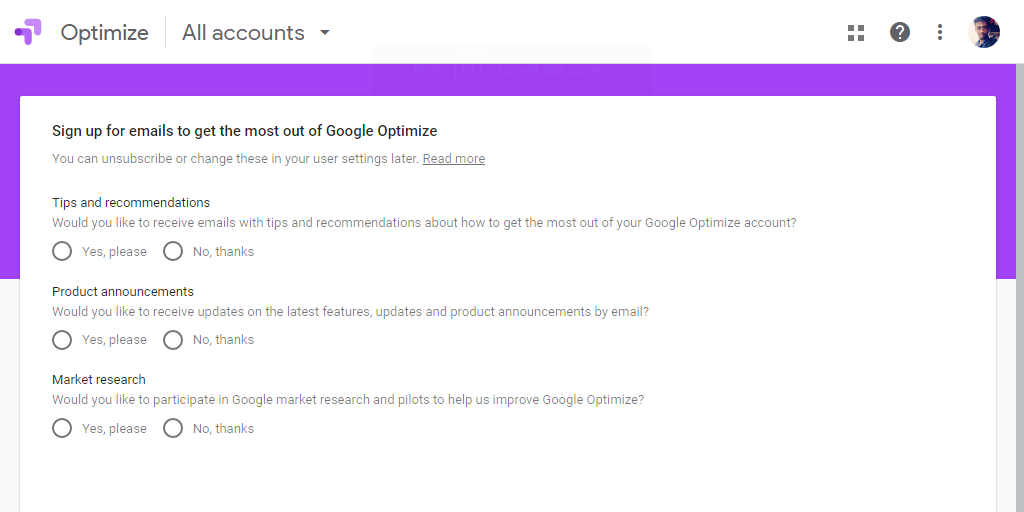Screen dimensions: 1024x512
Task: Click the Product announcements heading
Action: [123, 291]
